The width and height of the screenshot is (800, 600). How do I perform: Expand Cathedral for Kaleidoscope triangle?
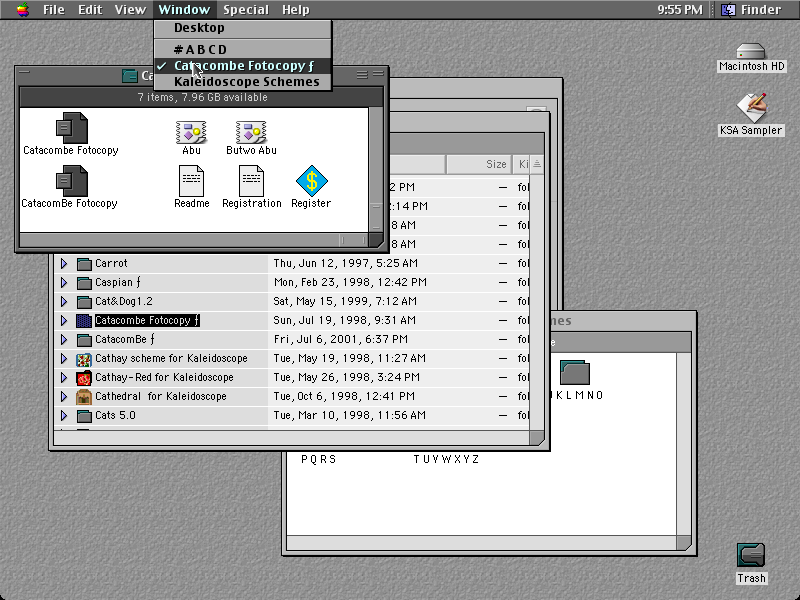[64, 396]
